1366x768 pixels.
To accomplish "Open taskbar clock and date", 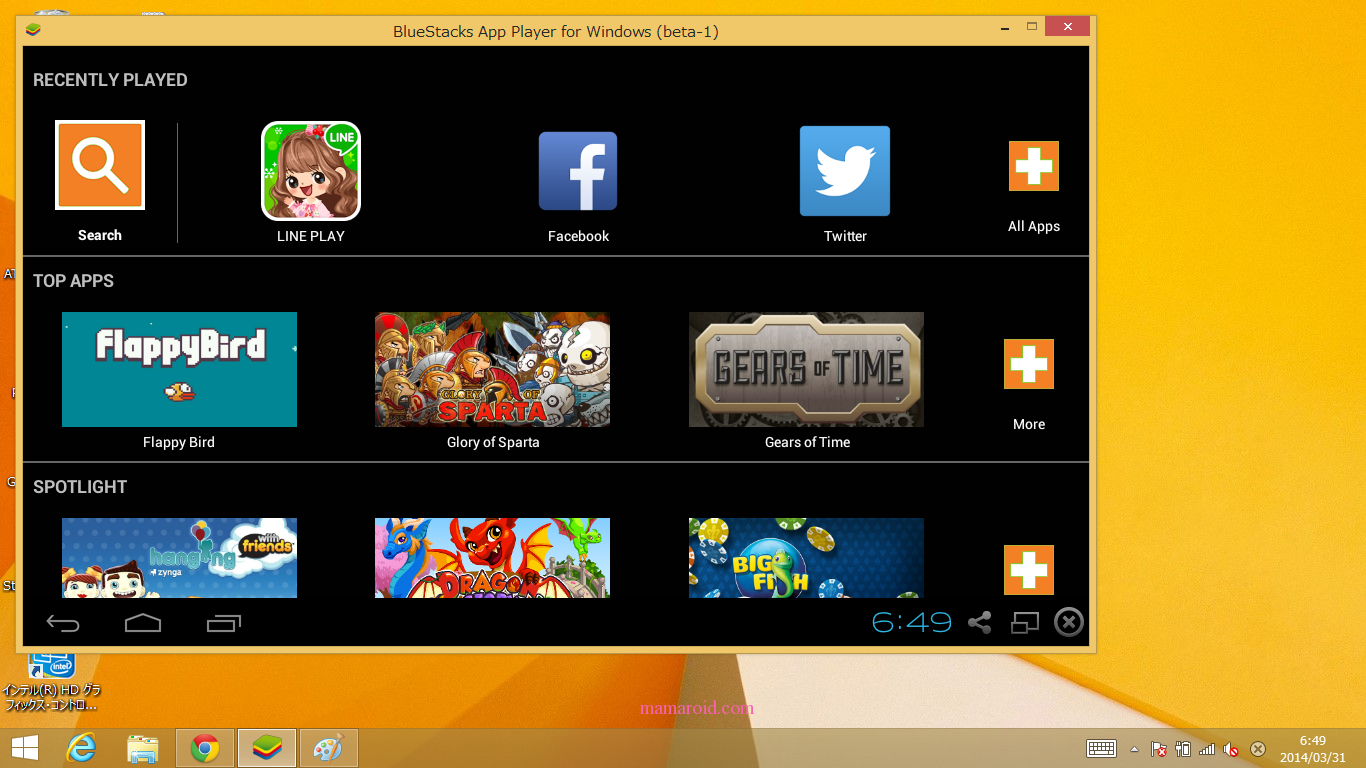I will tap(1312, 748).
